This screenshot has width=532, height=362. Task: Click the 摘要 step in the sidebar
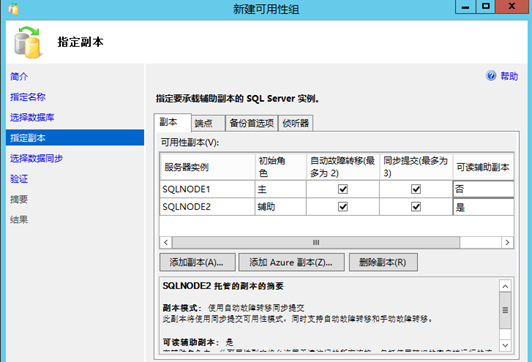coord(19,199)
